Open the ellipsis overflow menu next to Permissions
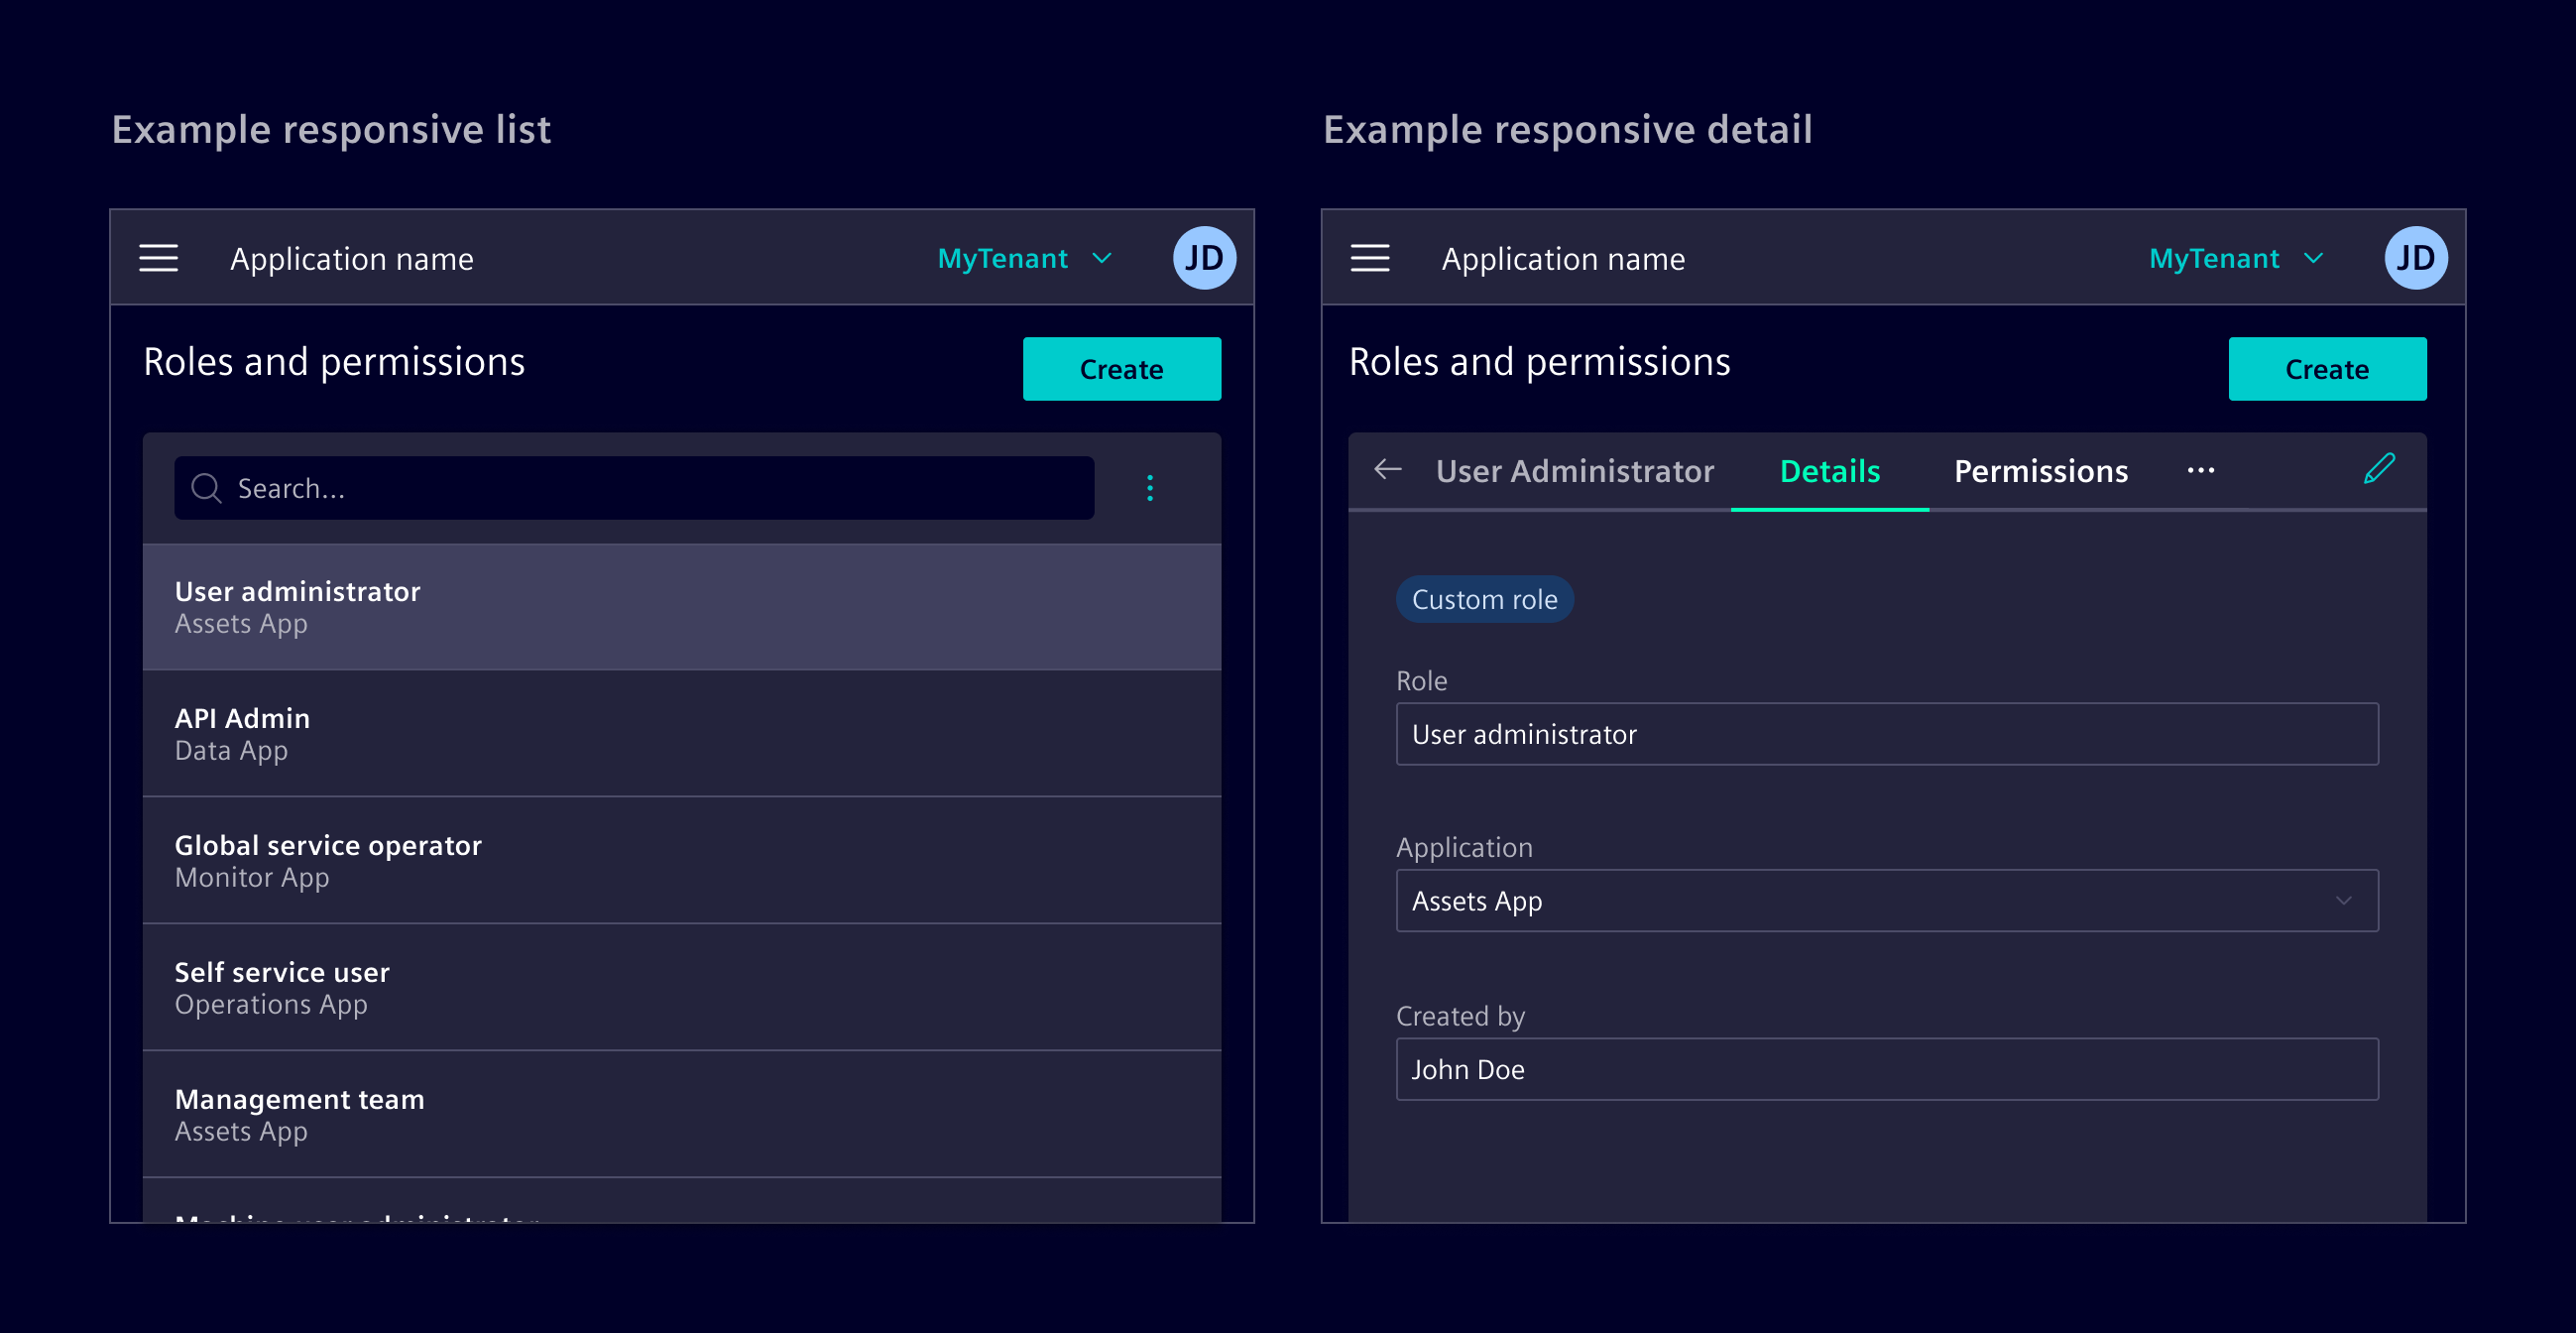This screenshot has height=1333, width=2576. (2203, 471)
